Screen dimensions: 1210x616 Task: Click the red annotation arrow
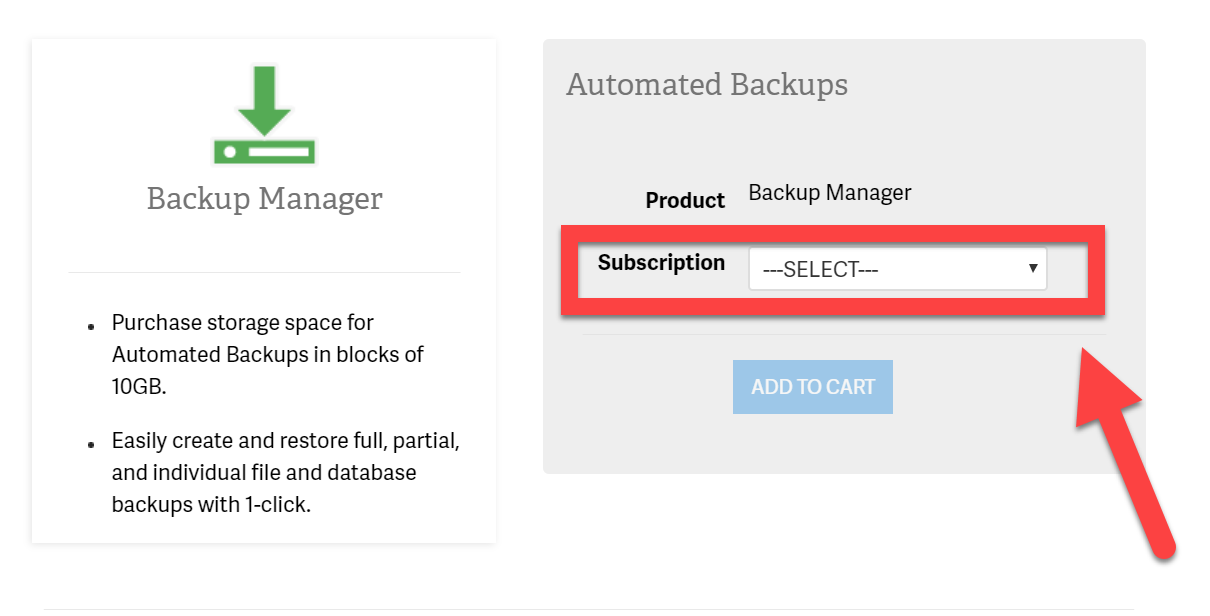coord(1125,450)
